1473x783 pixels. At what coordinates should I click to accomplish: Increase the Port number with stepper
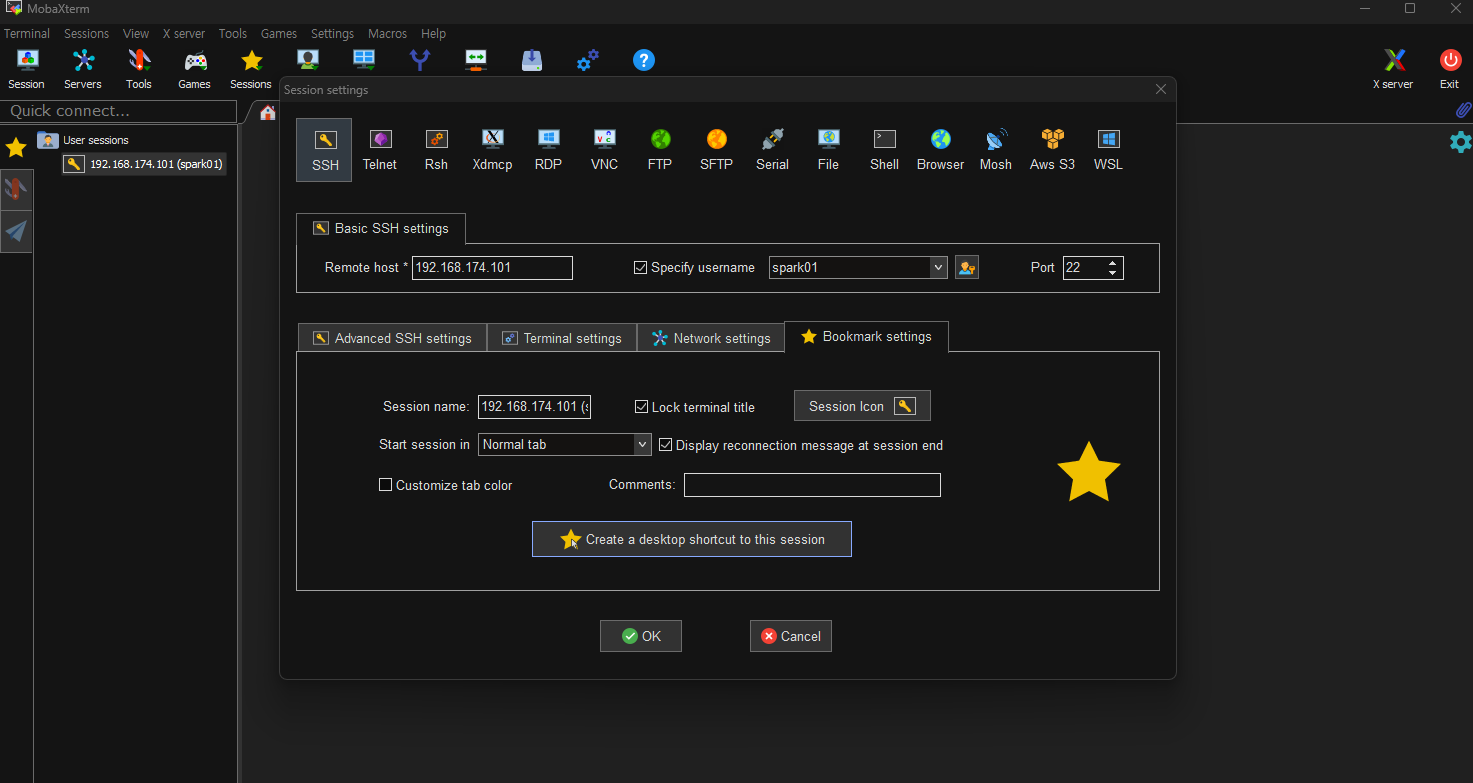pos(1113,263)
